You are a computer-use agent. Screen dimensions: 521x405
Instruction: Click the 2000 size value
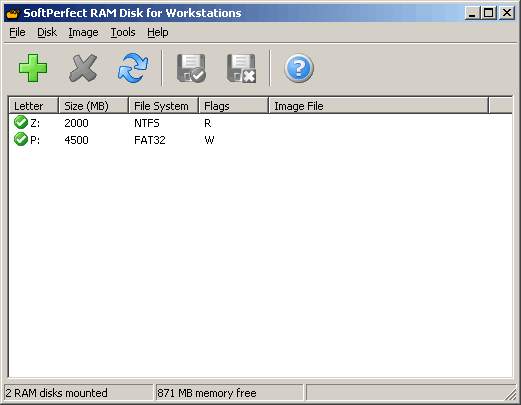(x=76, y=123)
